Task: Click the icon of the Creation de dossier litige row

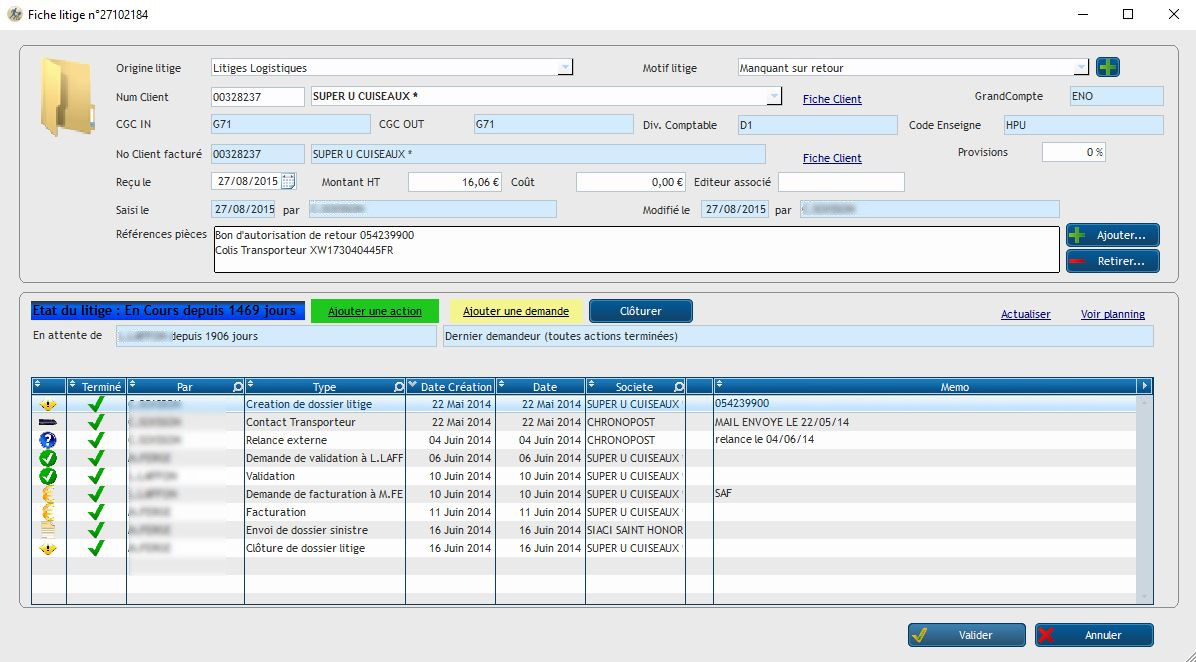Action: coord(48,404)
